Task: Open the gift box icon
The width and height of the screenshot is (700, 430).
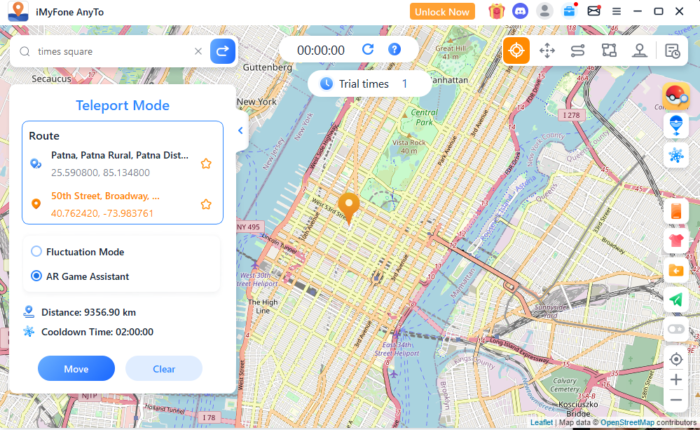Action: point(496,11)
